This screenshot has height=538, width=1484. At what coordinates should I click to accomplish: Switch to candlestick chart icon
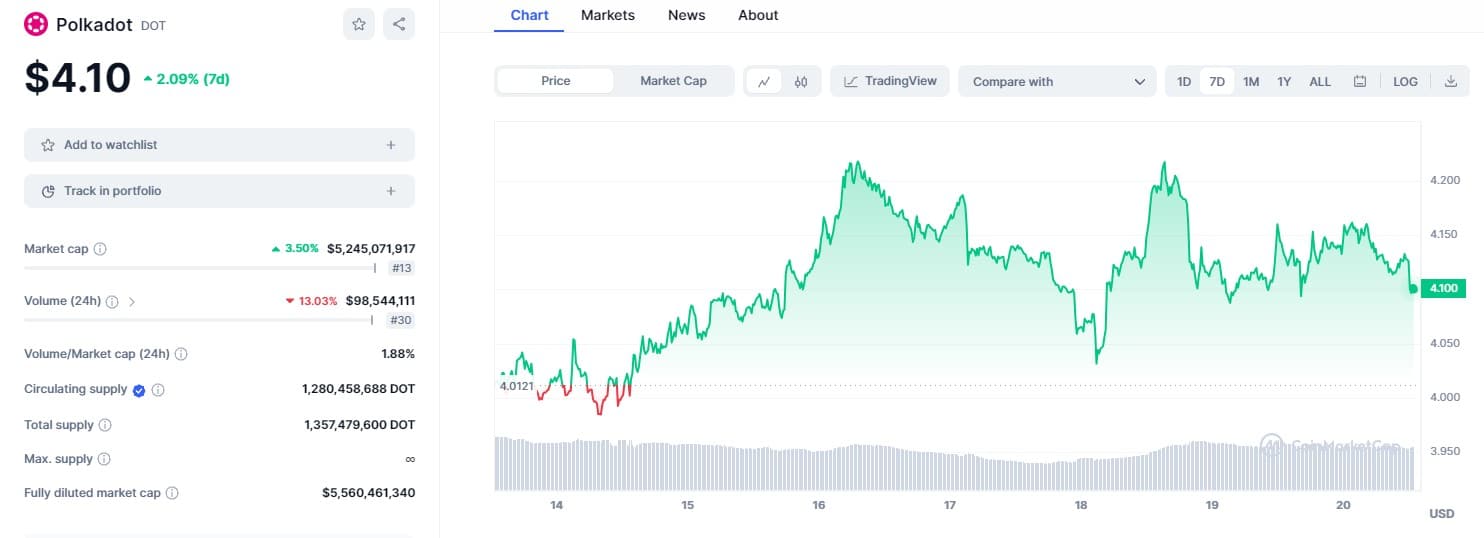[801, 82]
